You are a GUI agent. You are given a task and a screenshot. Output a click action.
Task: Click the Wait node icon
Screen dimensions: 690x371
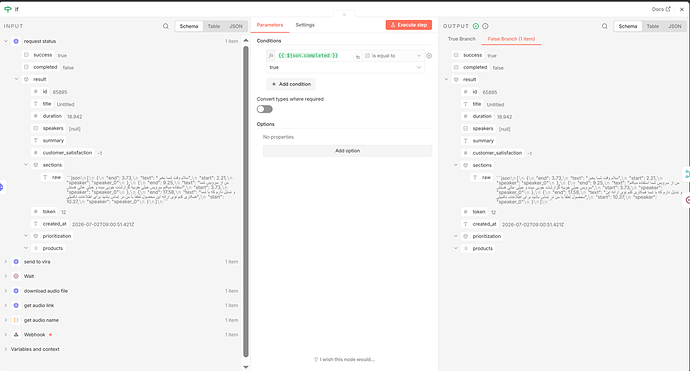[16, 276]
